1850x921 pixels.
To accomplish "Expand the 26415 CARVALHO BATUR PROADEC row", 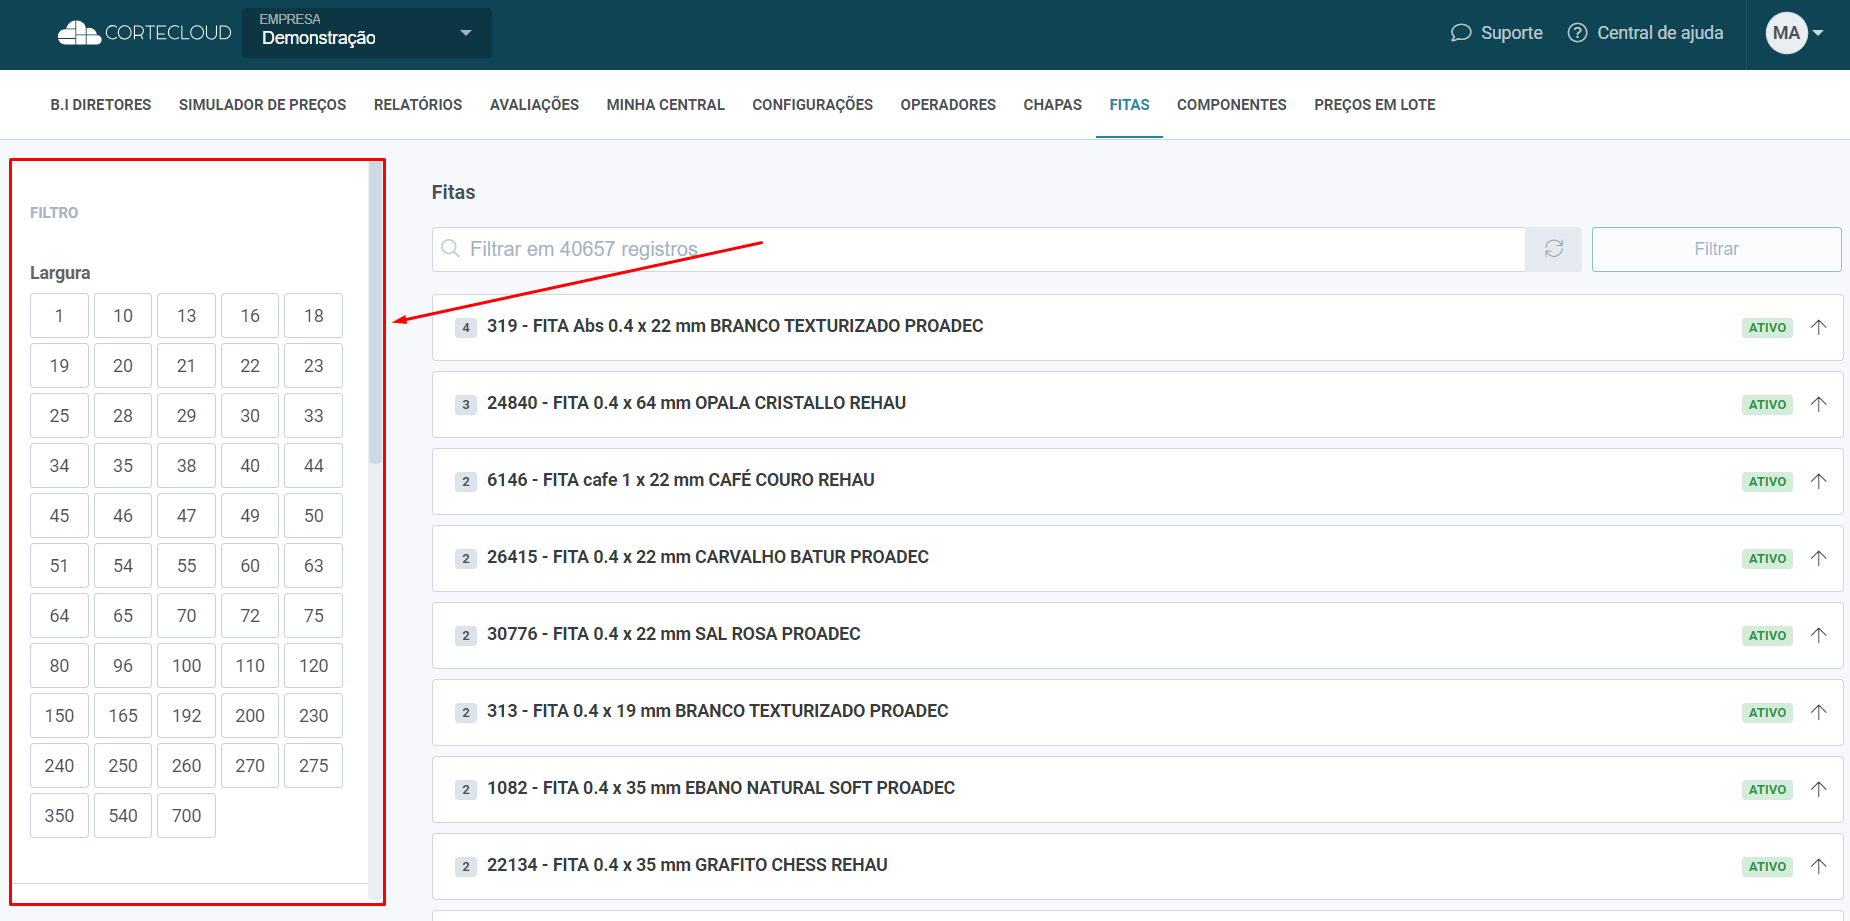I will tap(708, 557).
